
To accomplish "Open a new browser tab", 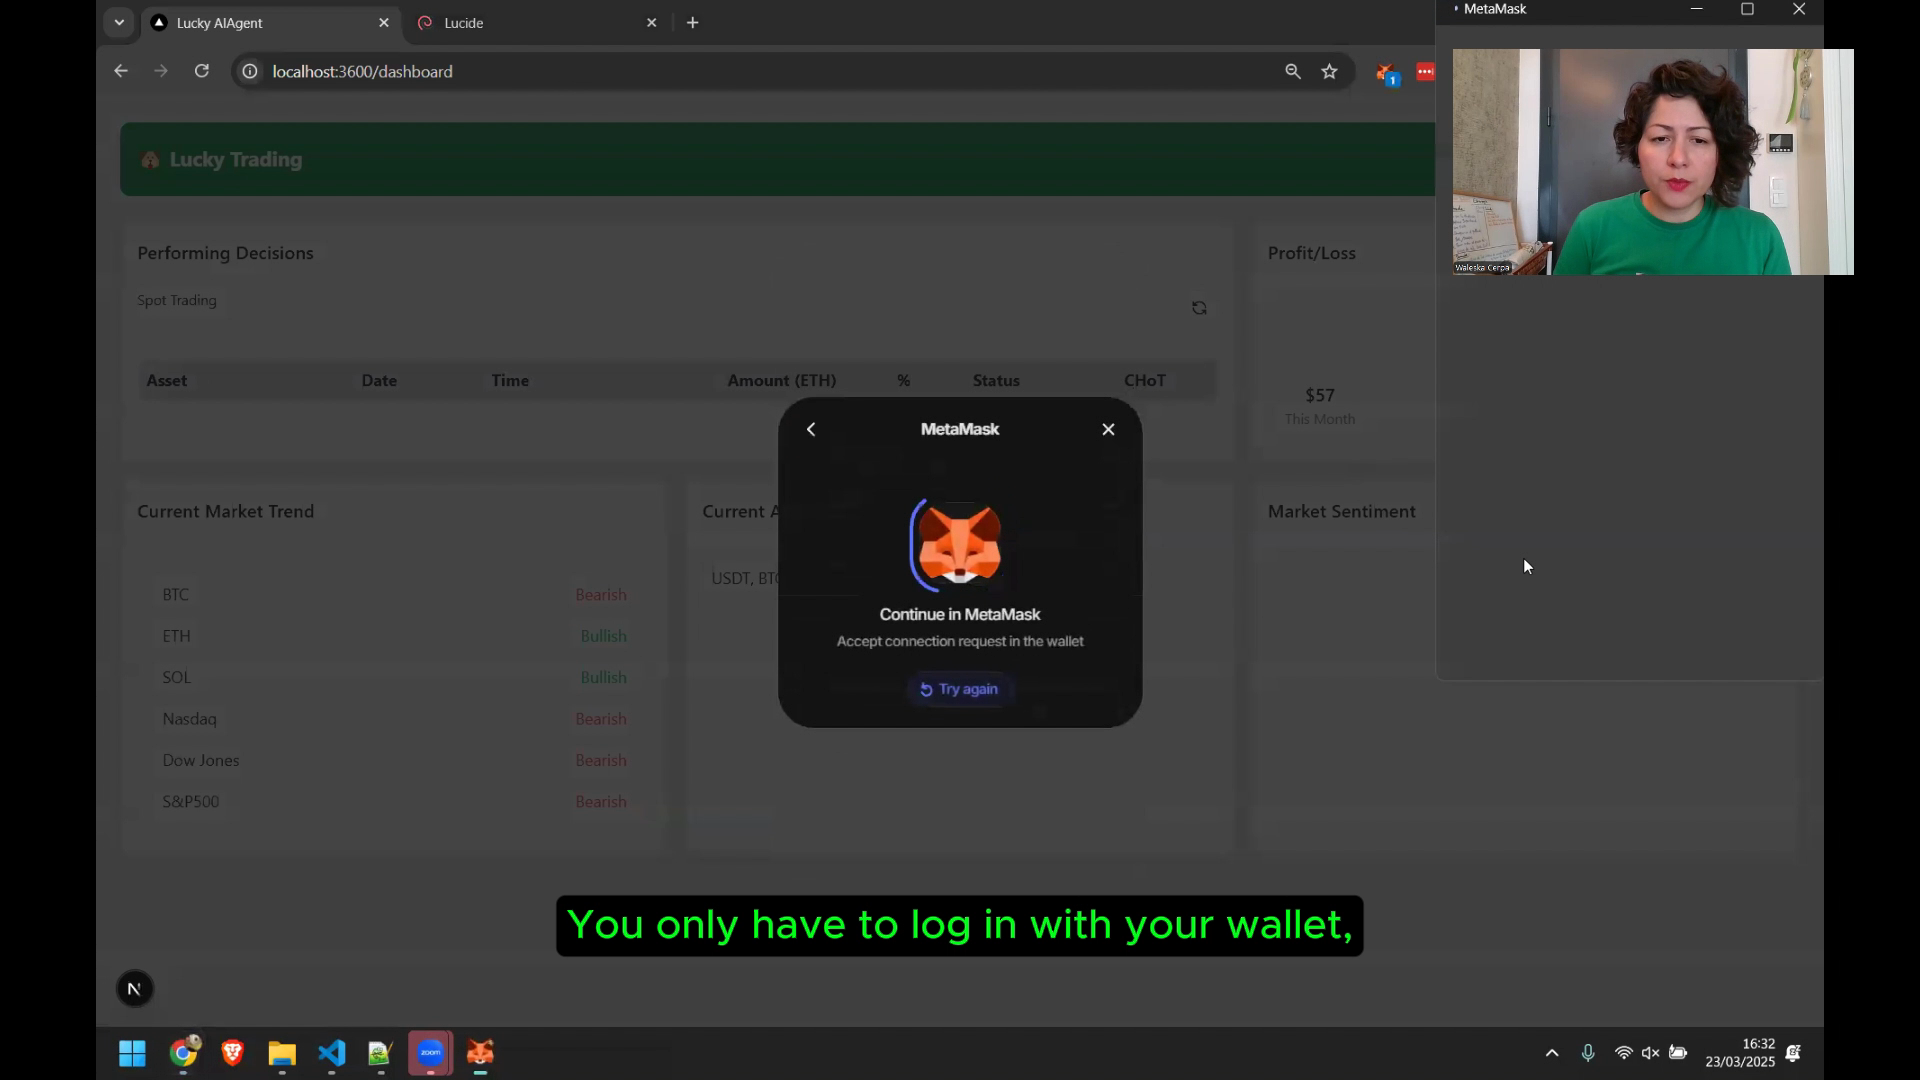I will click(x=692, y=22).
